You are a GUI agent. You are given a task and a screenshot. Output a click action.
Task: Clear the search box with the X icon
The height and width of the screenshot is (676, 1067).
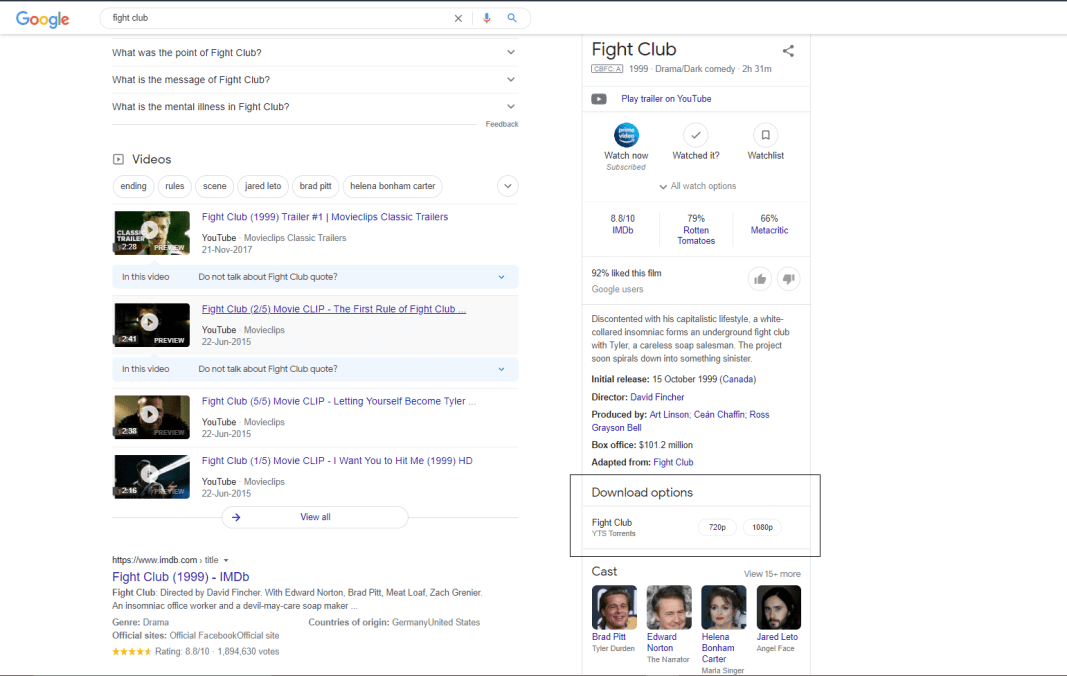458,18
